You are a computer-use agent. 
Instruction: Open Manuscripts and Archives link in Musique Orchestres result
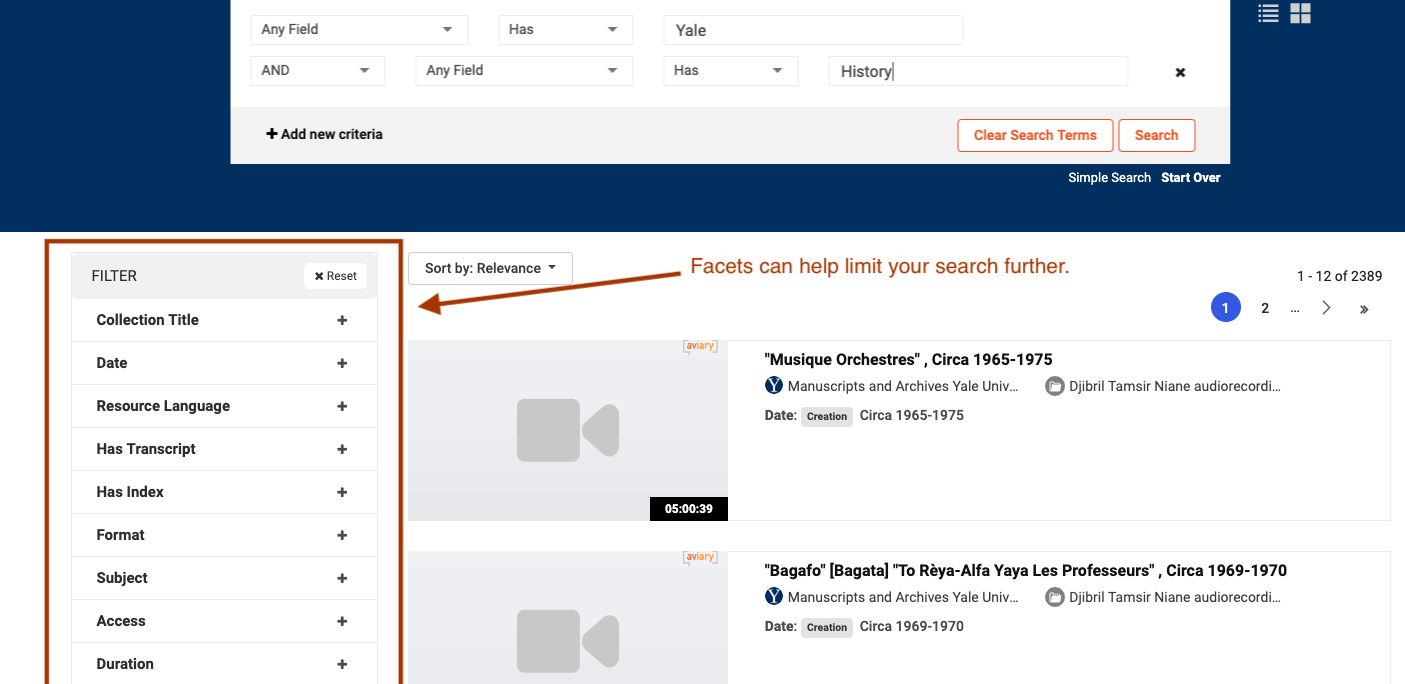point(903,386)
